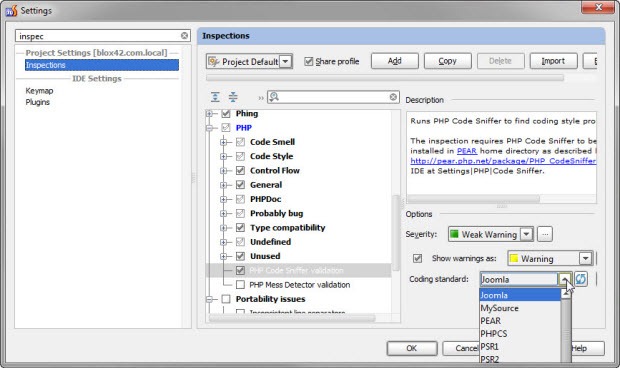Viewport: 620px width, 368px height.
Task: Toggle Show warnings as checkbox
Action: (417, 259)
